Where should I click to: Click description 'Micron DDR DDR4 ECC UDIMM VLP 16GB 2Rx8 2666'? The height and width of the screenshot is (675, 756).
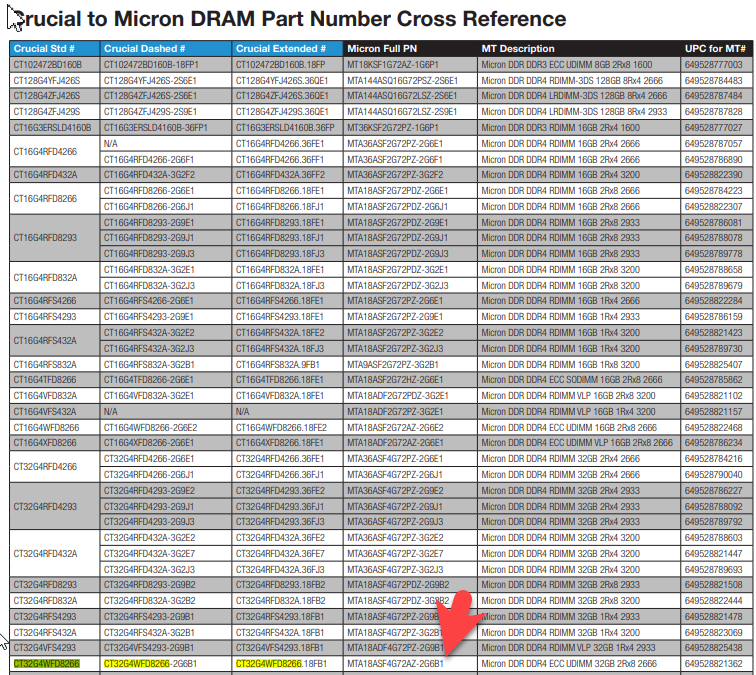(x=577, y=443)
